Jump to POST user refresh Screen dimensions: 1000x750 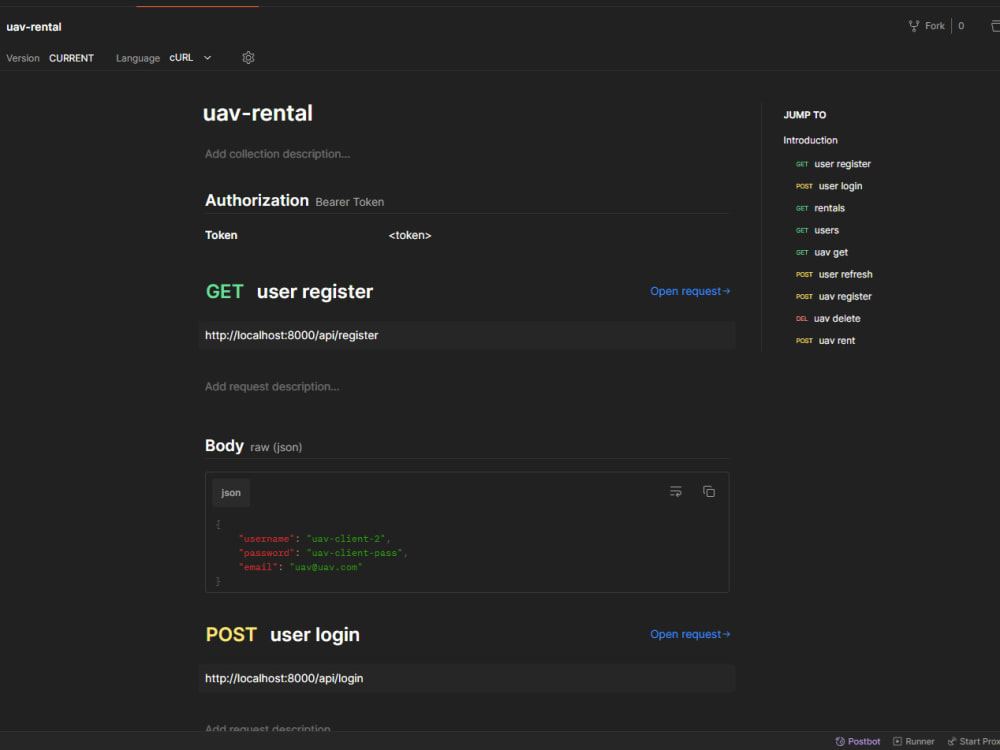point(834,274)
